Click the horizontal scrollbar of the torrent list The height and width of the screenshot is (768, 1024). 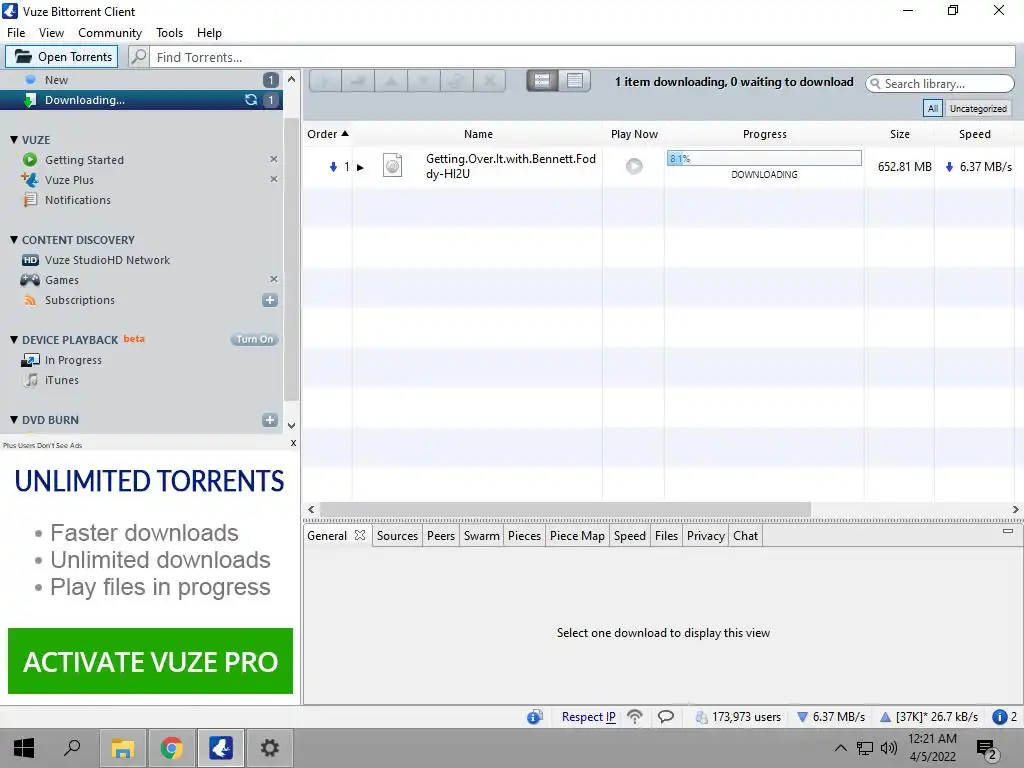pos(566,509)
